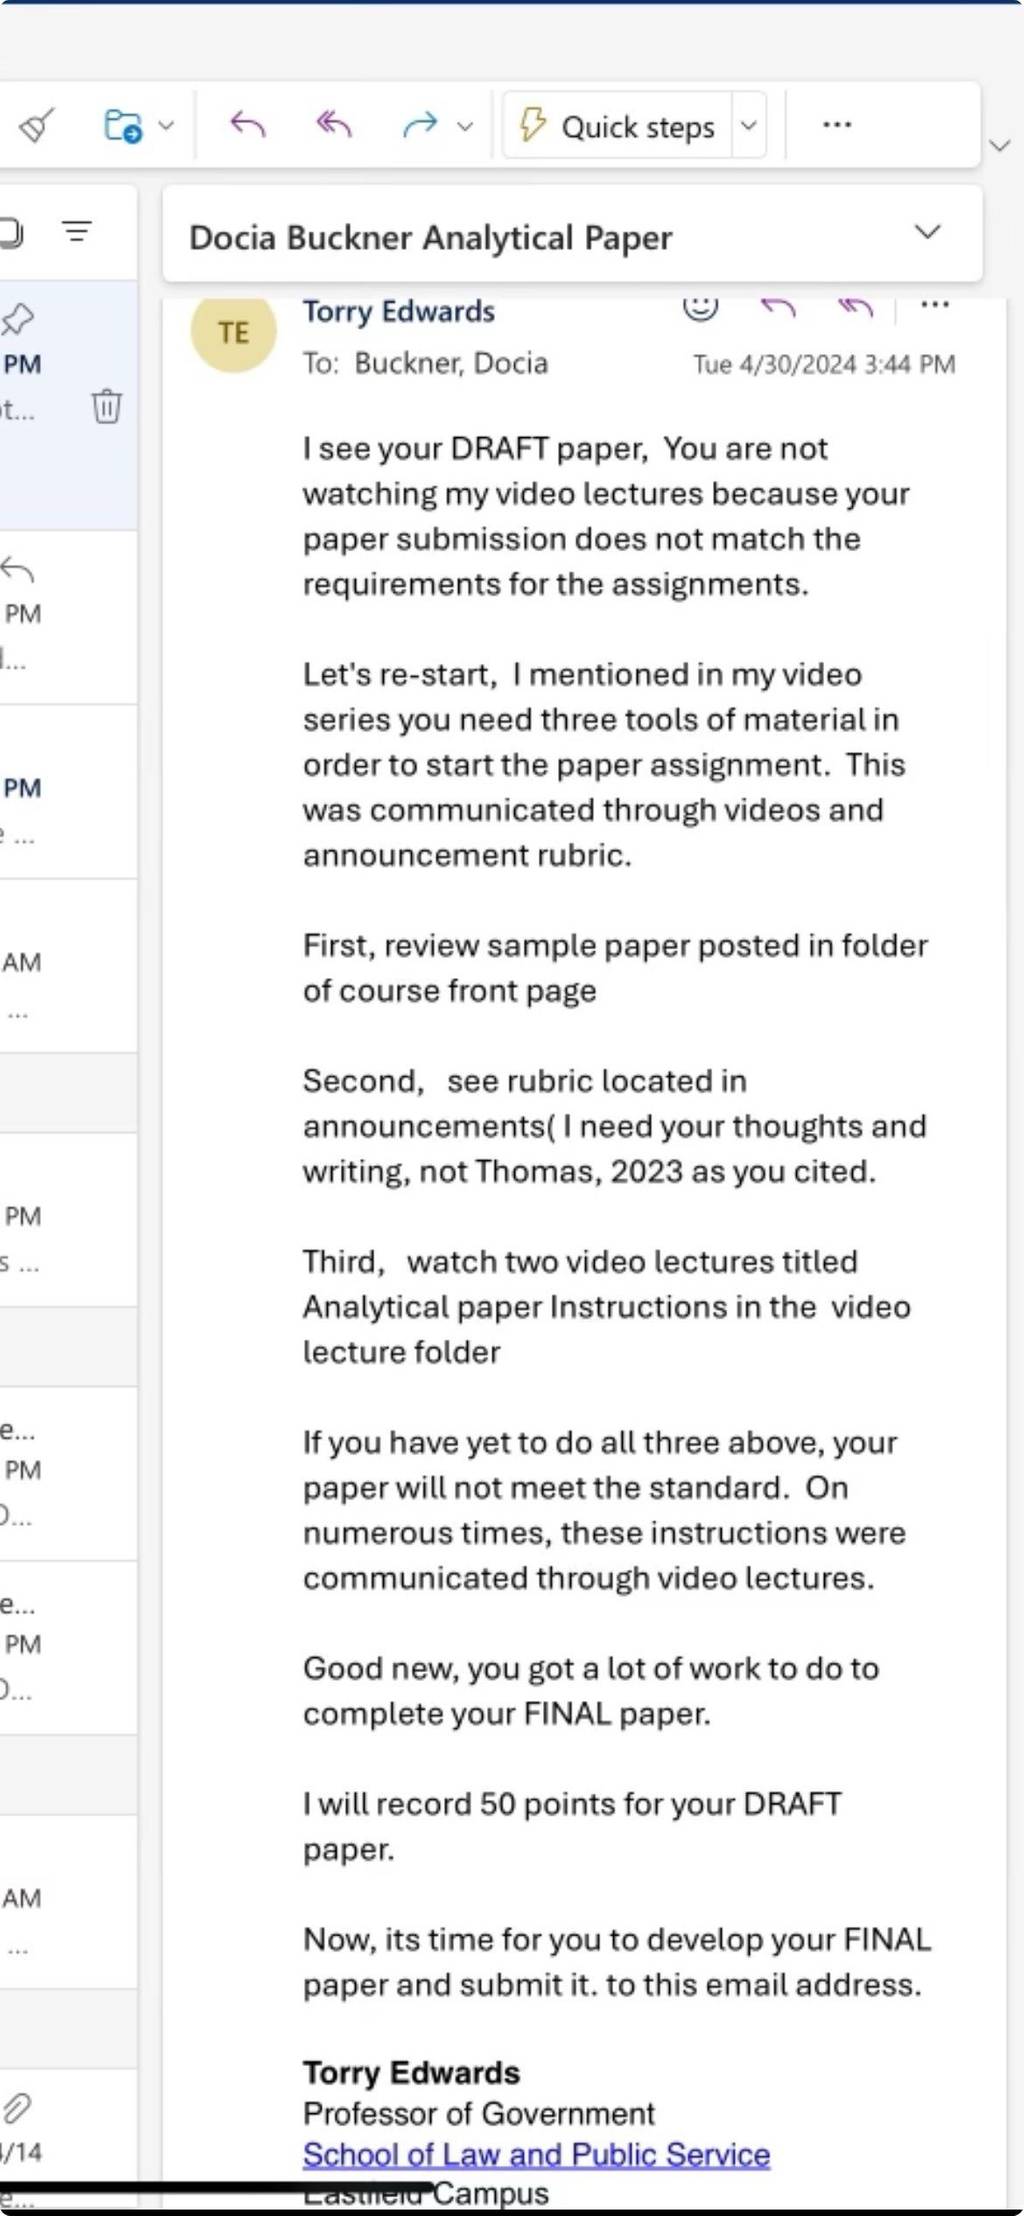This screenshot has width=1024, height=2216.
Task: Click the Quick steps button
Action: 618,126
